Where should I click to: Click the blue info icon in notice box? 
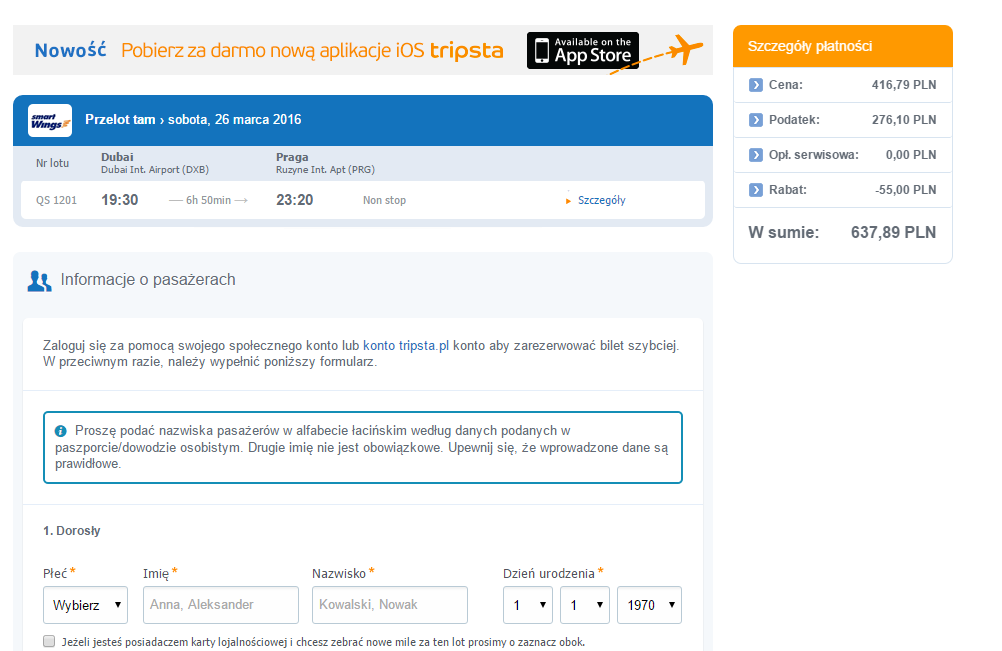(61, 431)
